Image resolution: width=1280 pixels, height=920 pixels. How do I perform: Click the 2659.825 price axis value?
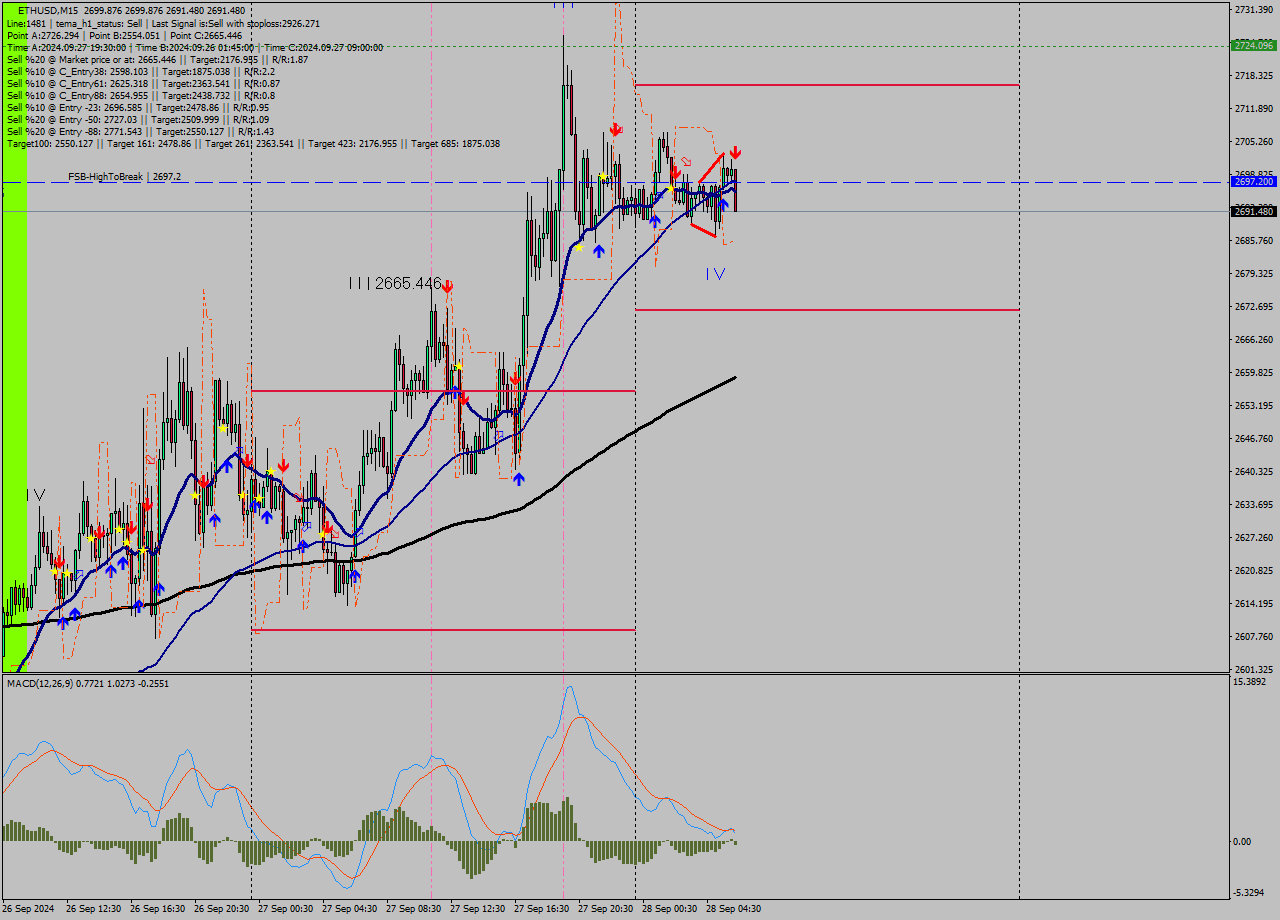click(1254, 372)
